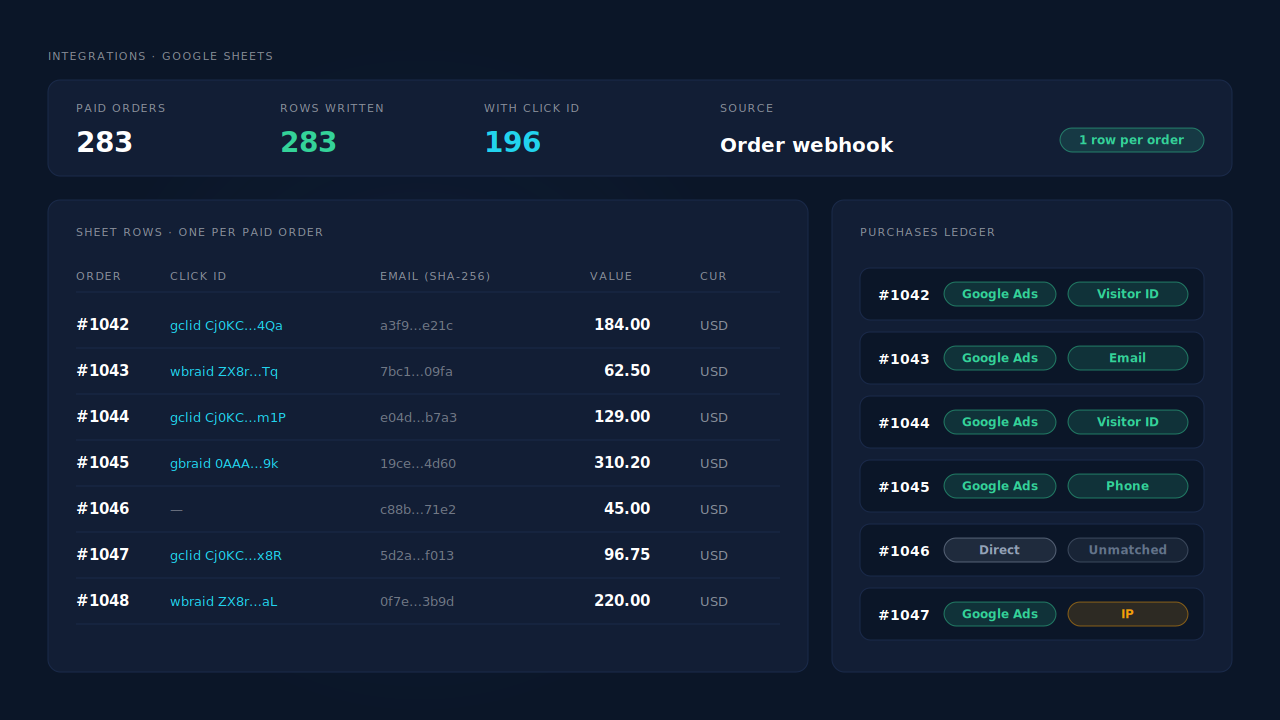Image resolution: width=1280 pixels, height=720 pixels.
Task: Click the EMAIL (SHA-256) column header
Action: tap(435, 276)
